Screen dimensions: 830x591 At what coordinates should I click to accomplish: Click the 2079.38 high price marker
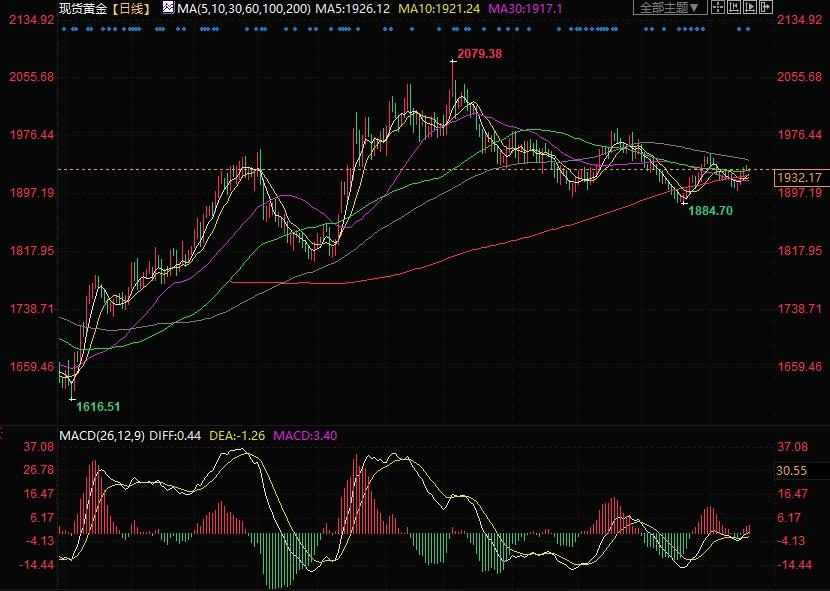(x=477, y=53)
